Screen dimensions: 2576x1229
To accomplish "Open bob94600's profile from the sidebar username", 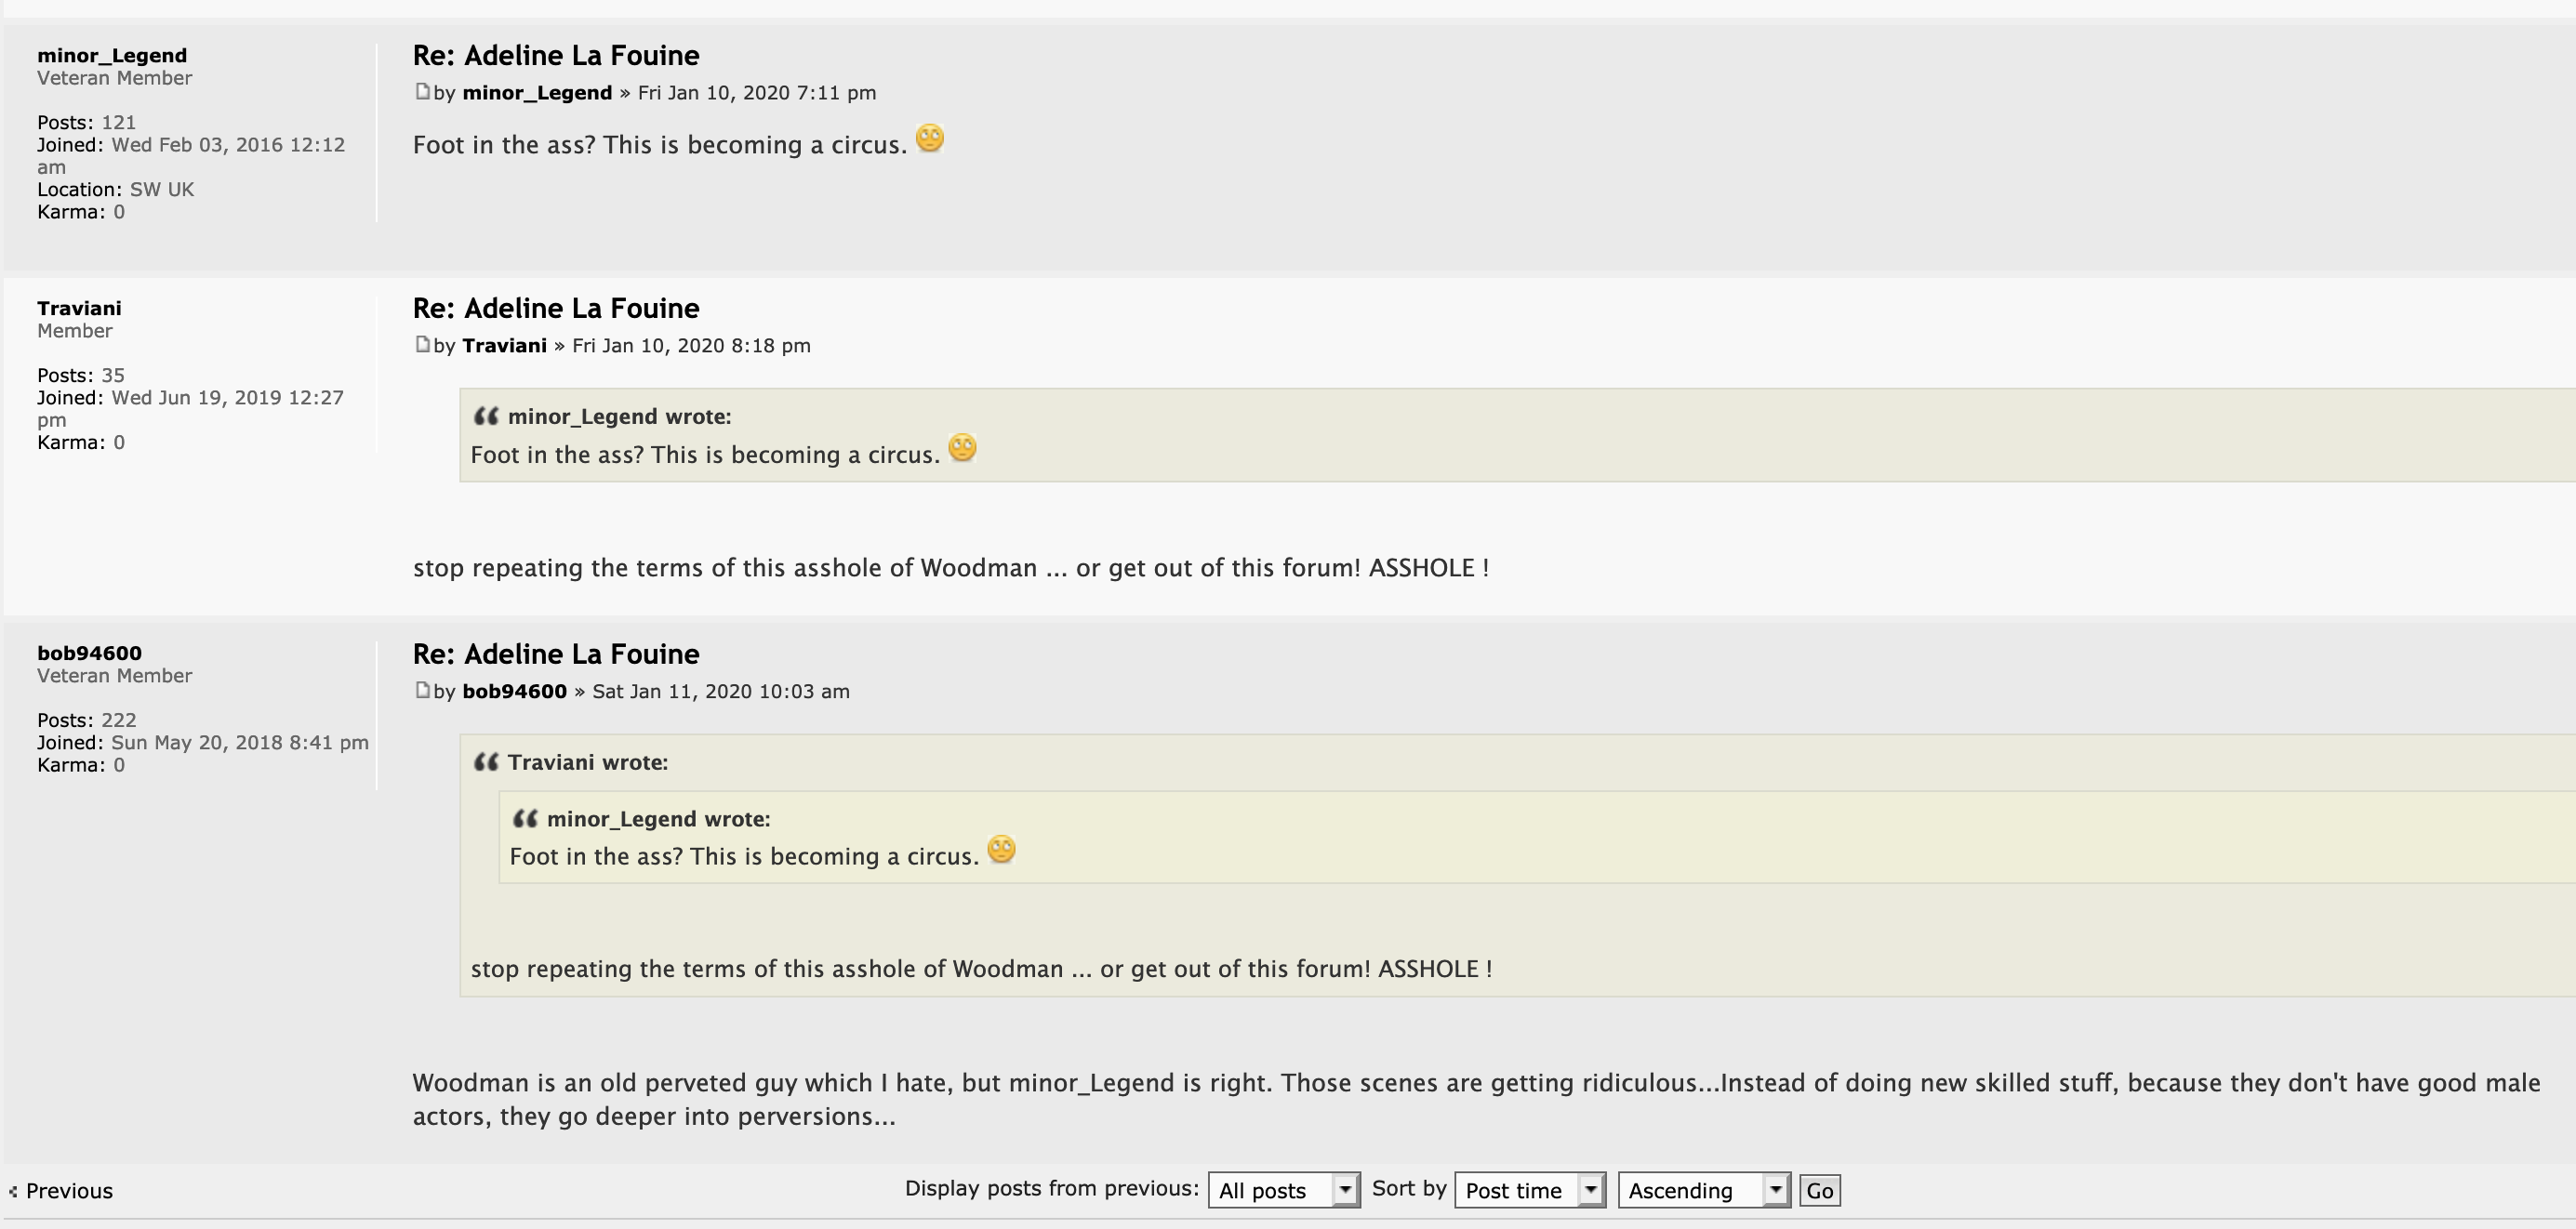I will point(89,653).
